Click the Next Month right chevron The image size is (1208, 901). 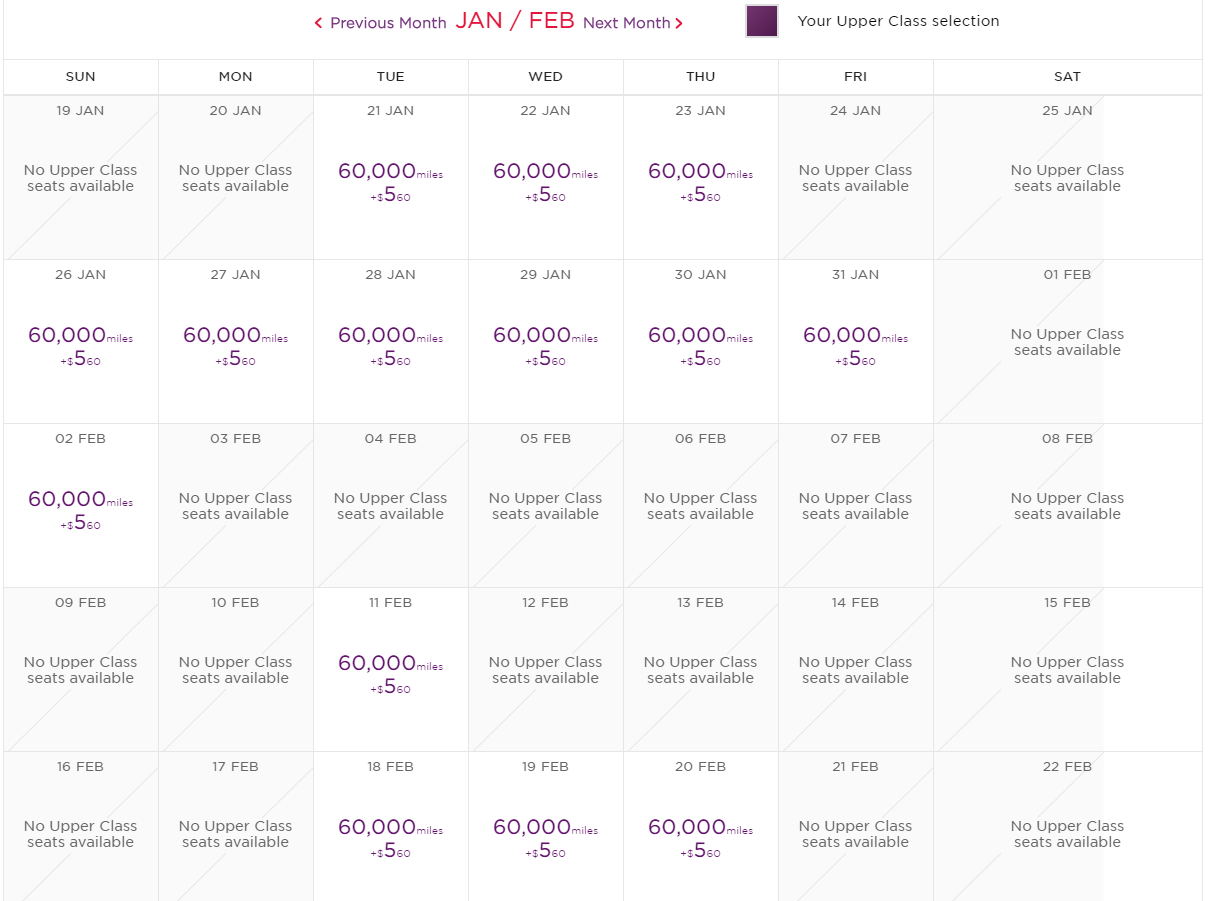coord(679,23)
